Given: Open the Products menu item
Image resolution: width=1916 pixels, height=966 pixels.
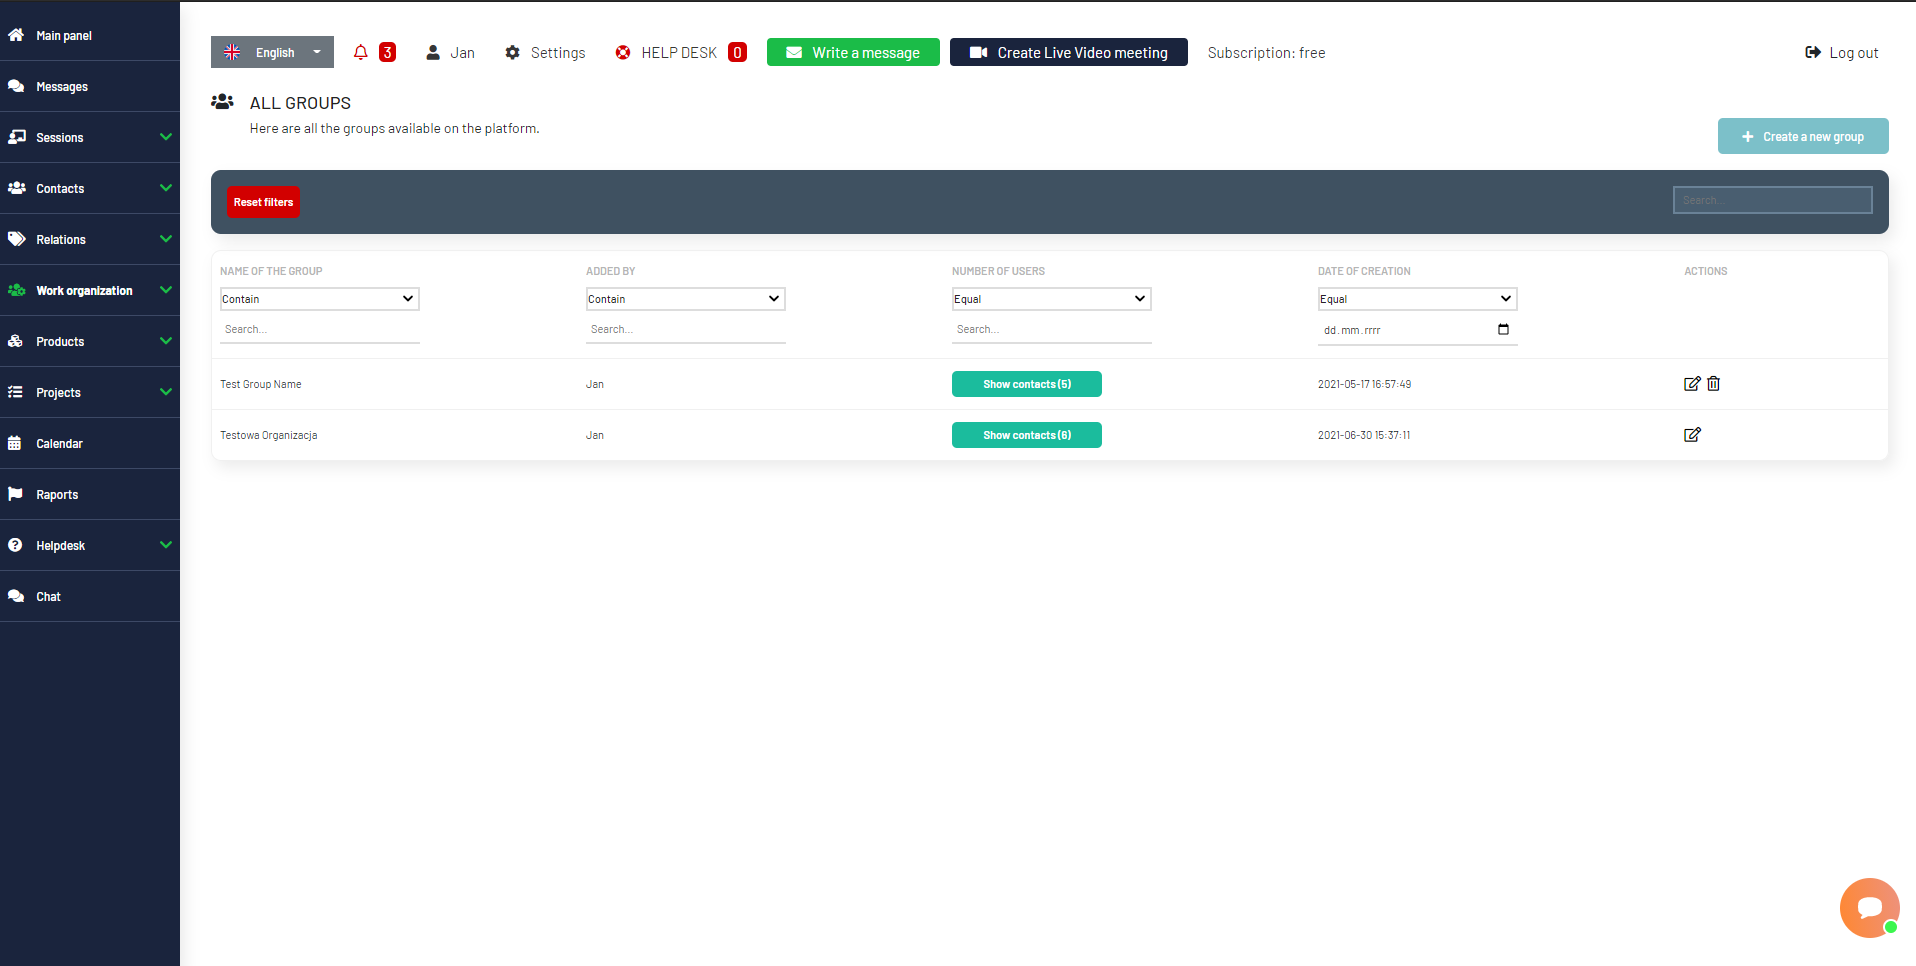Looking at the screenshot, I should click(60, 341).
